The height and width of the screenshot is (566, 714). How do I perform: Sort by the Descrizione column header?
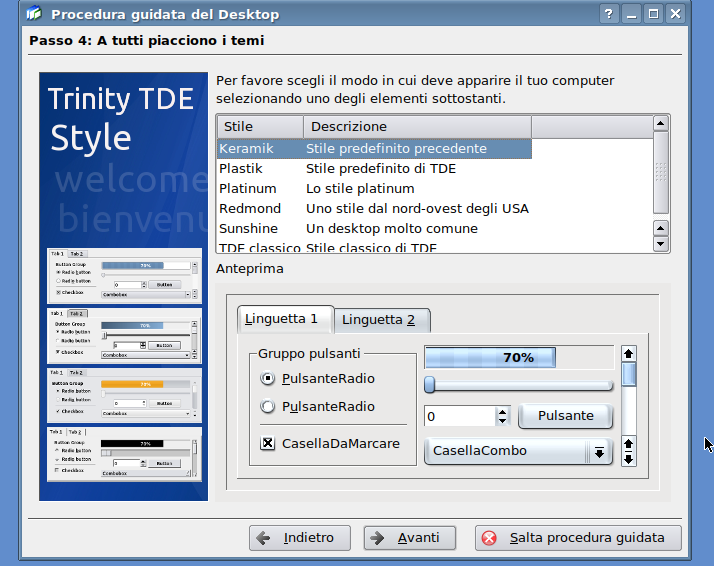tap(417, 127)
